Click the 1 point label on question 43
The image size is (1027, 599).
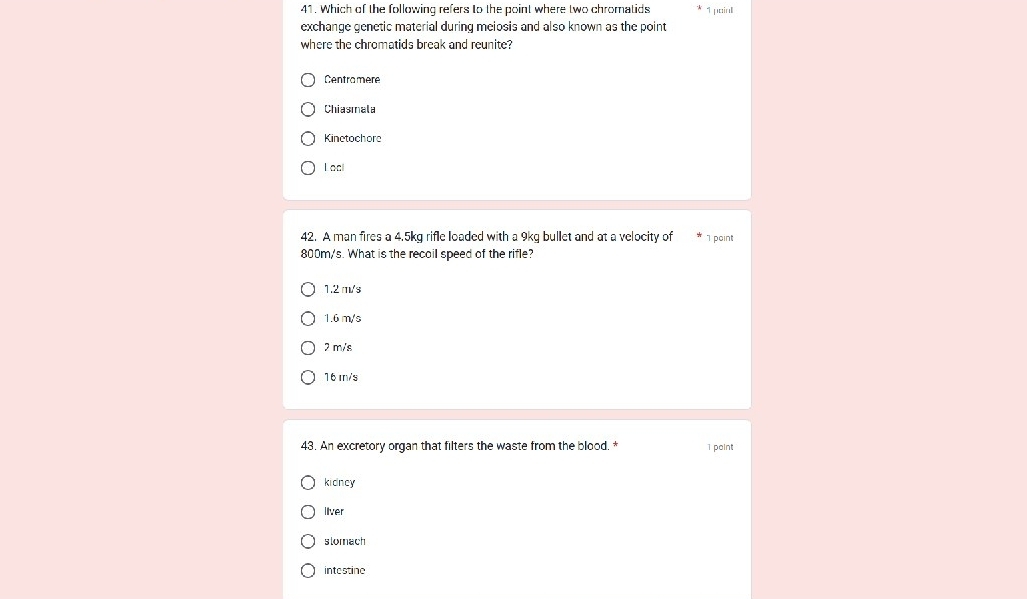(720, 447)
